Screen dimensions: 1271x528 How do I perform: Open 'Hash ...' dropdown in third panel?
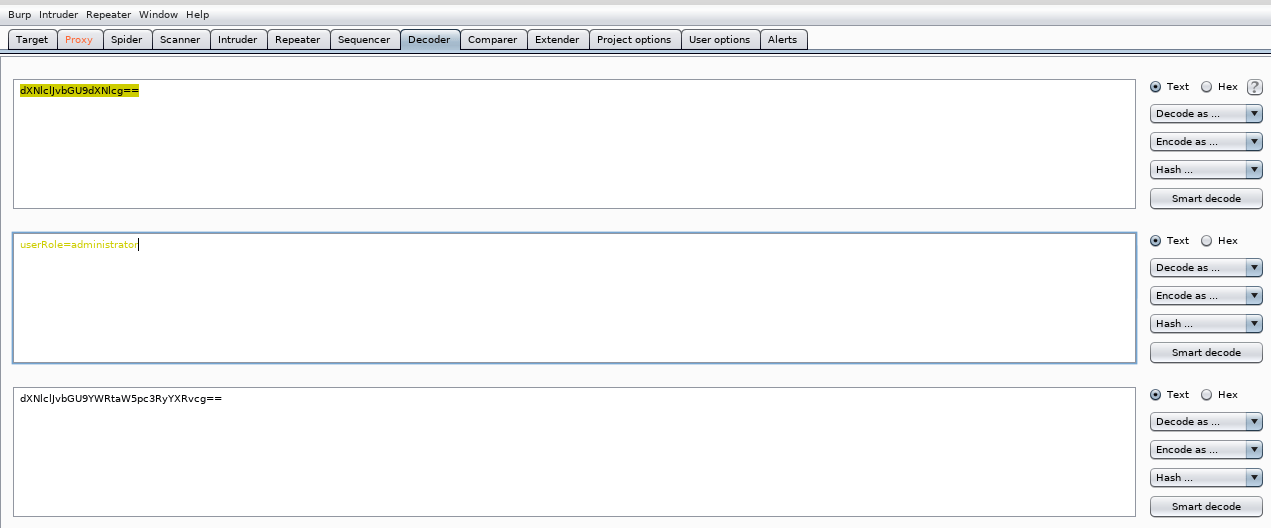[x=1206, y=478]
